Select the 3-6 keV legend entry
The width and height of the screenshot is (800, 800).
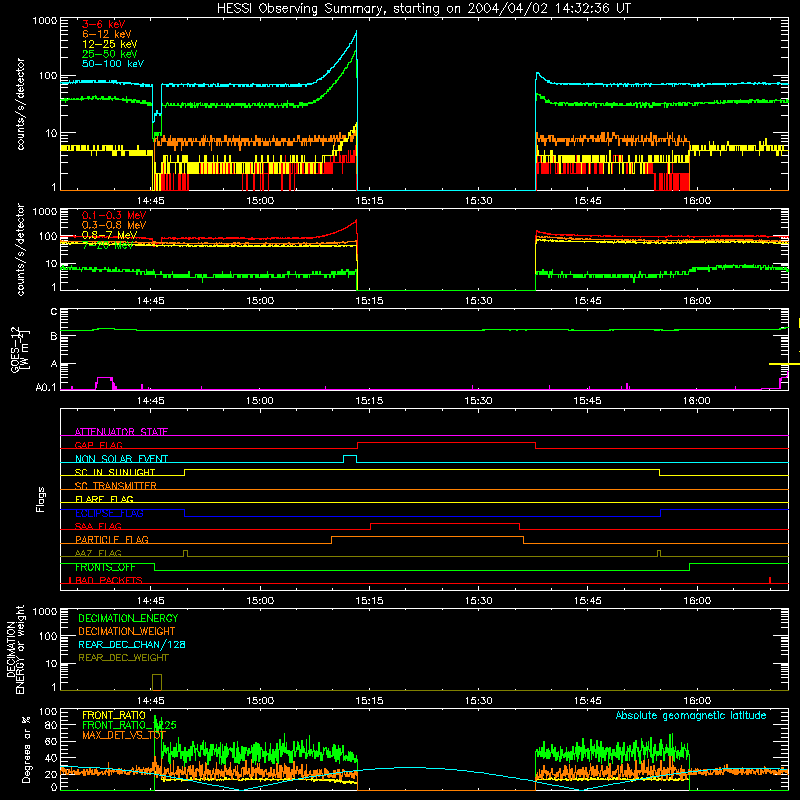tap(103, 24)
